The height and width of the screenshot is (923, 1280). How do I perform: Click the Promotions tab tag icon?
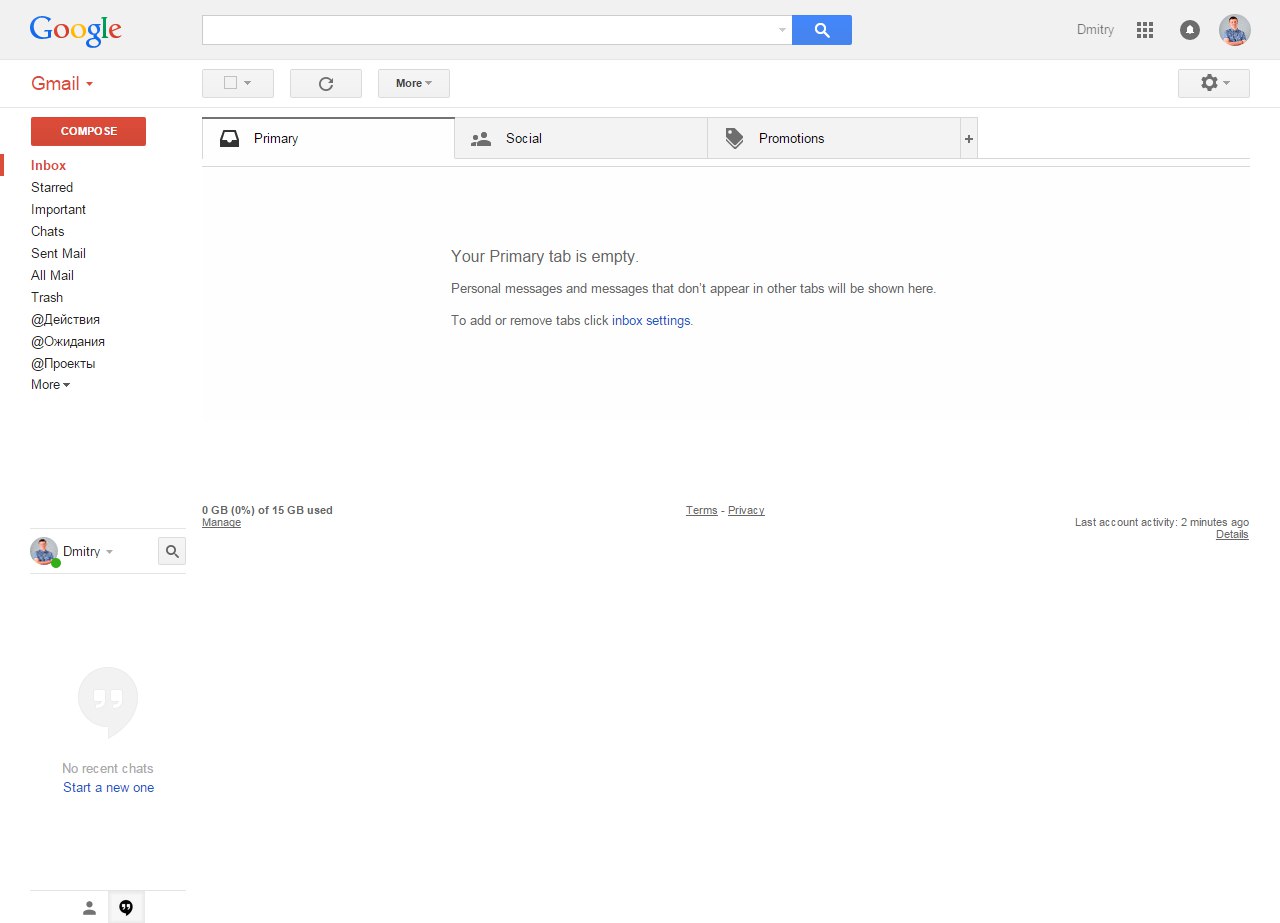coord(734,138)
